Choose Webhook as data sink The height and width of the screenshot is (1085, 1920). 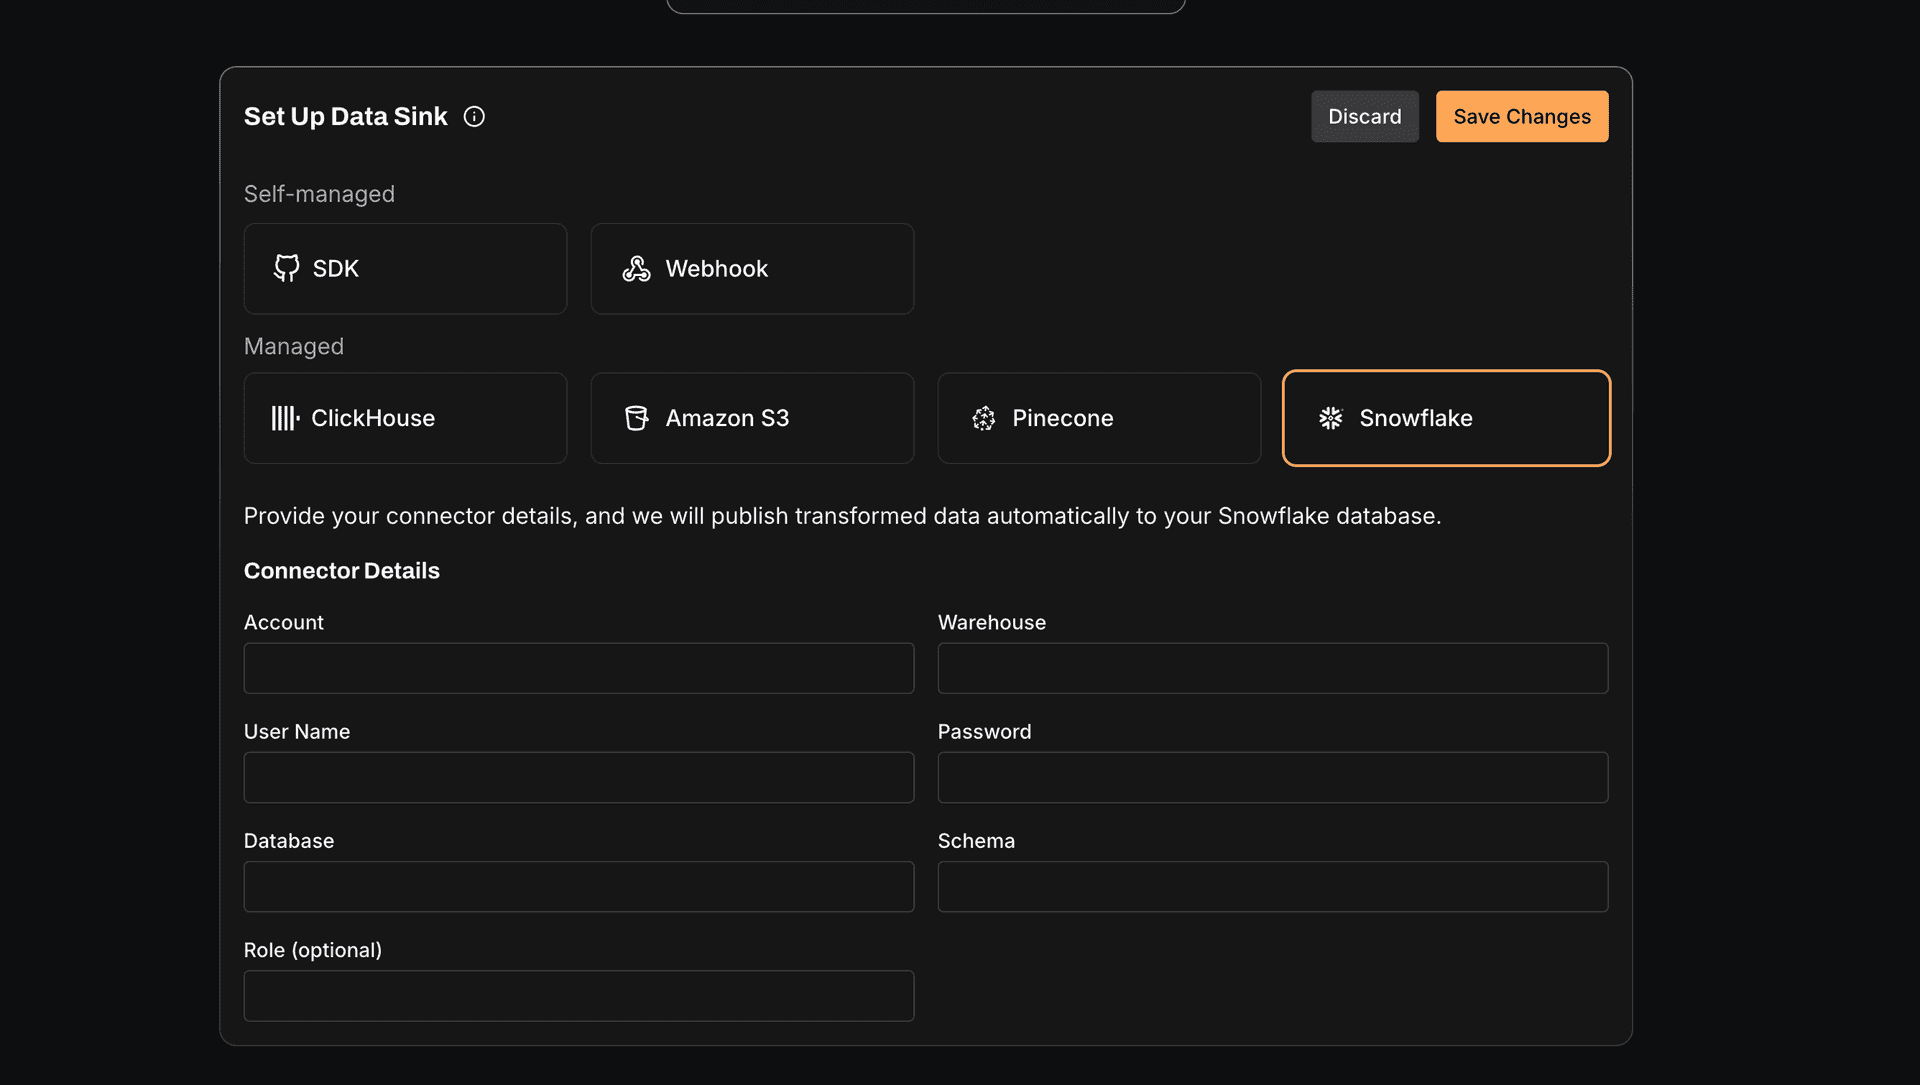point(752,268)
